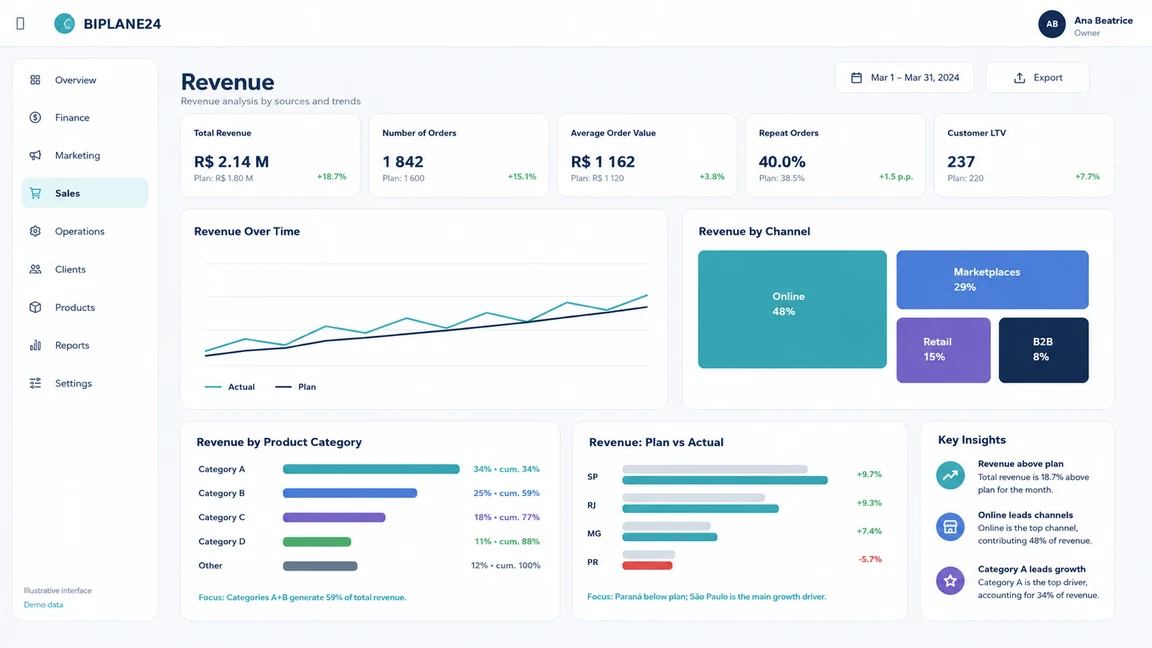
Task: Click "Focus: Categories A+B generate 59%" note
Action: coord(302,598)
